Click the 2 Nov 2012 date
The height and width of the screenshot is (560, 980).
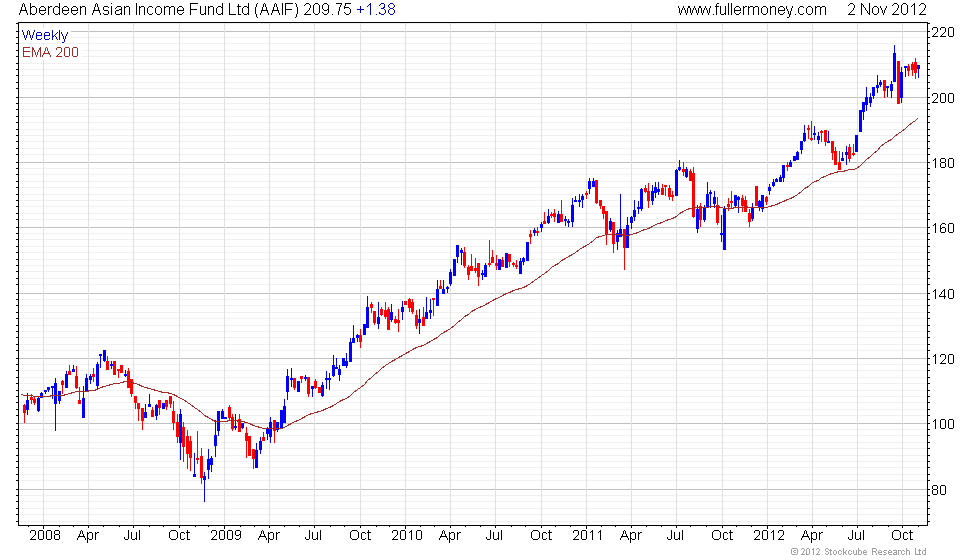pos(887,9)
